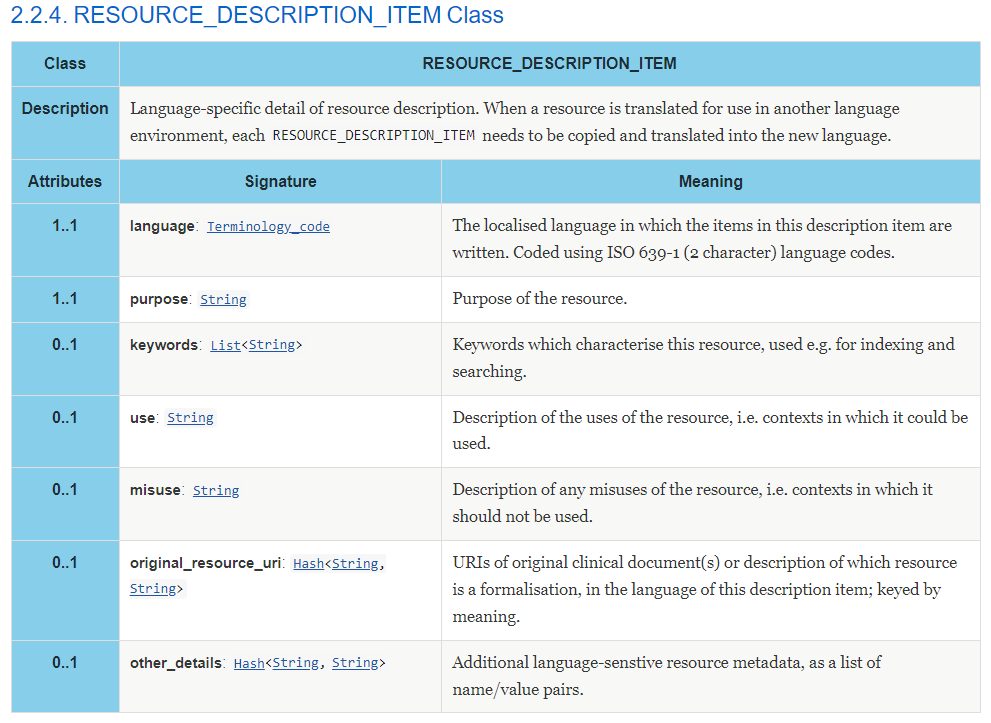Click the RESOURCE_DESCRIPTION_ITEM table header cell
The image size is (991, 723).
coord(549,64)
